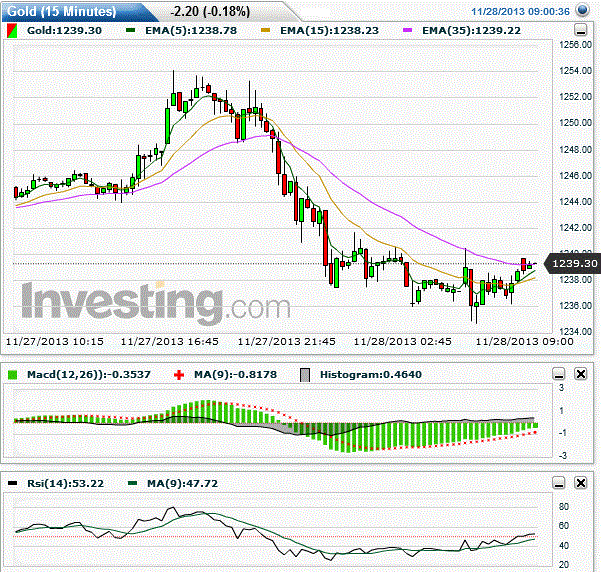Click the 1254.00 price axis label
The height and width of the screenshot is (572, 601).
575,71
